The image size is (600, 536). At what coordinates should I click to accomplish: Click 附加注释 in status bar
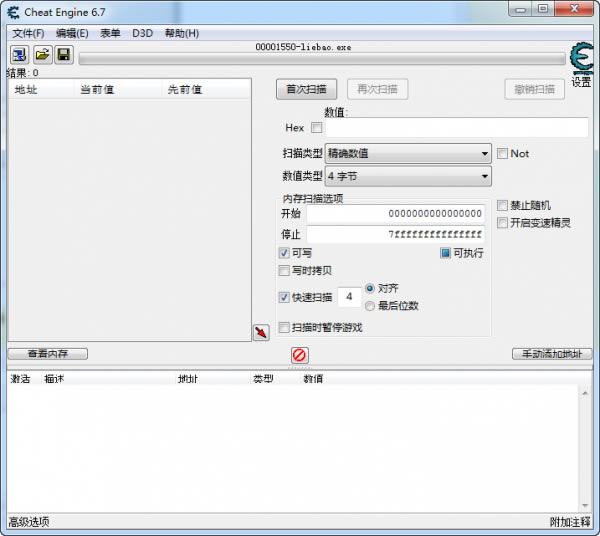570,522
